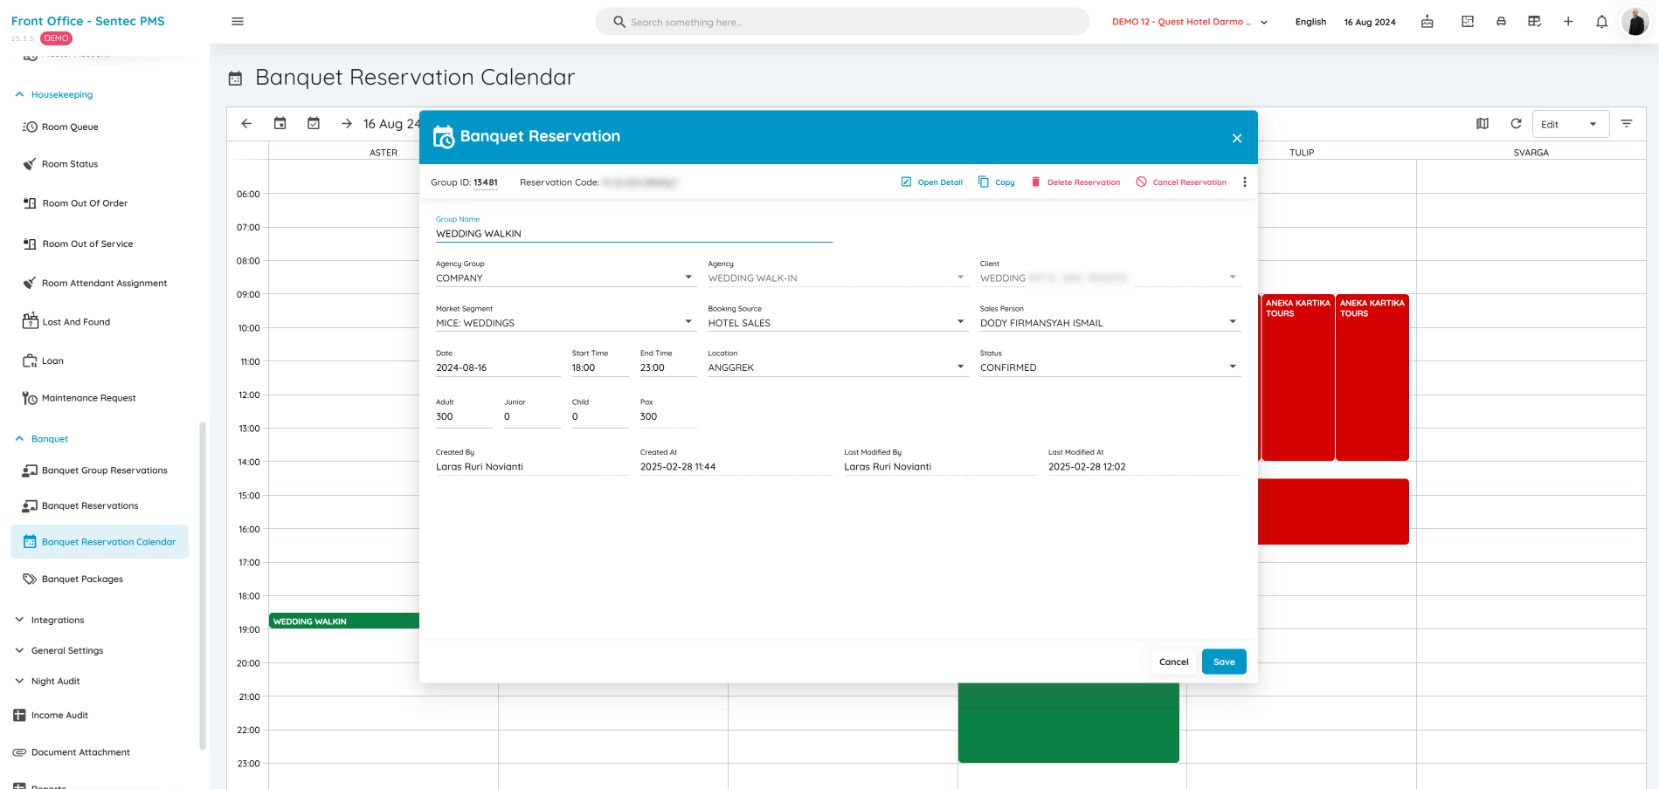1659x789 pixels.
Task: Select Room Status menu item
Action: (70, 164)
